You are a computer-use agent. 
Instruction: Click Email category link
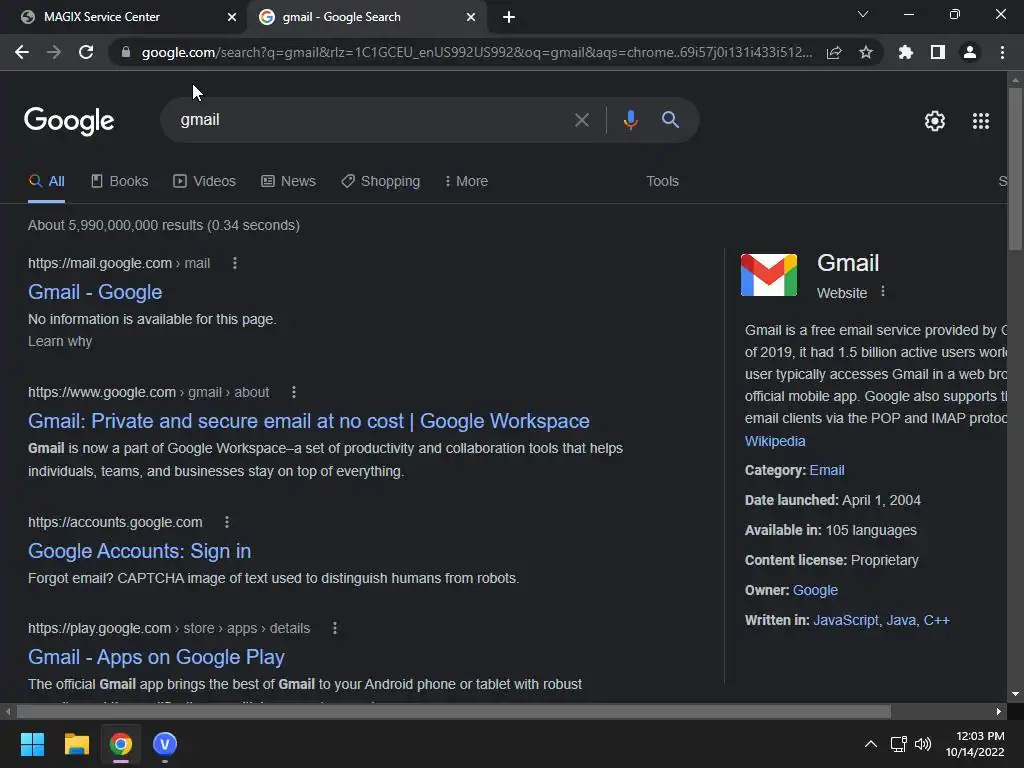click(x=826, y=470)
